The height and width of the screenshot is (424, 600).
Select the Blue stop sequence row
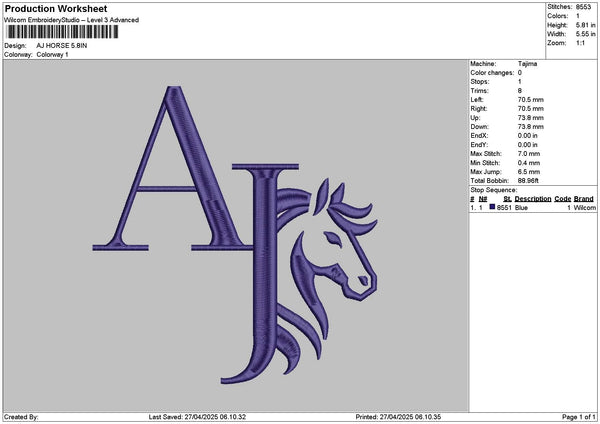(x=530, y=207)
